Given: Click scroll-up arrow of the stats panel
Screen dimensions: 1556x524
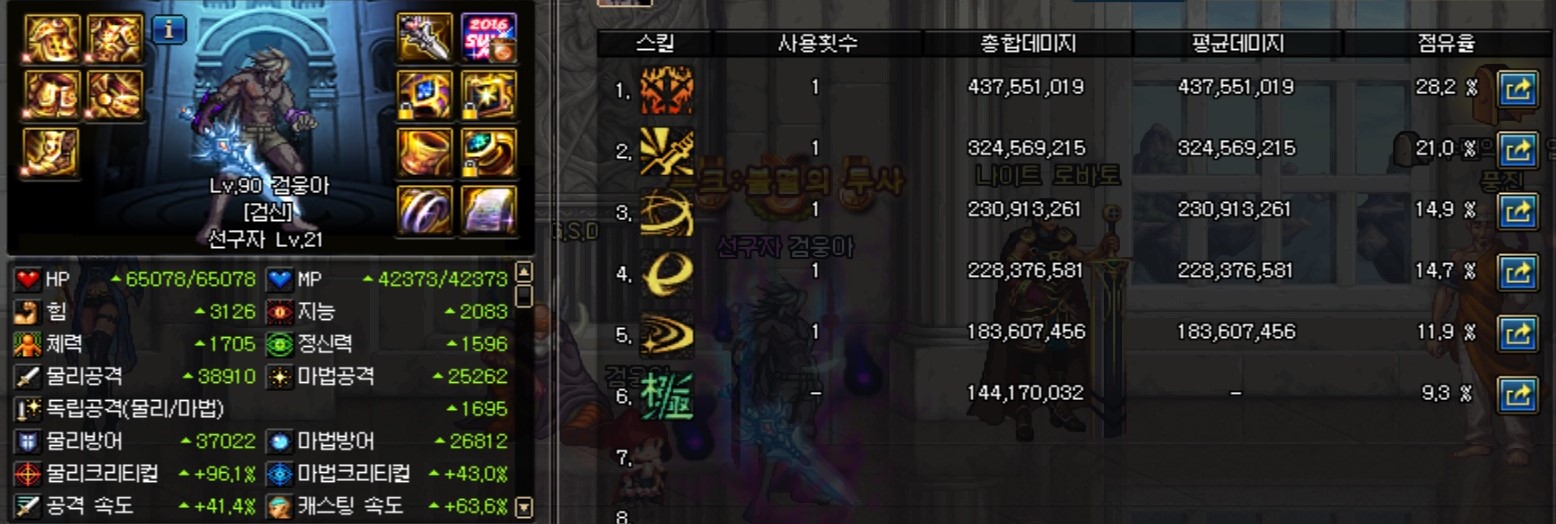Looking at the screenshot, I should coord(524,273).
